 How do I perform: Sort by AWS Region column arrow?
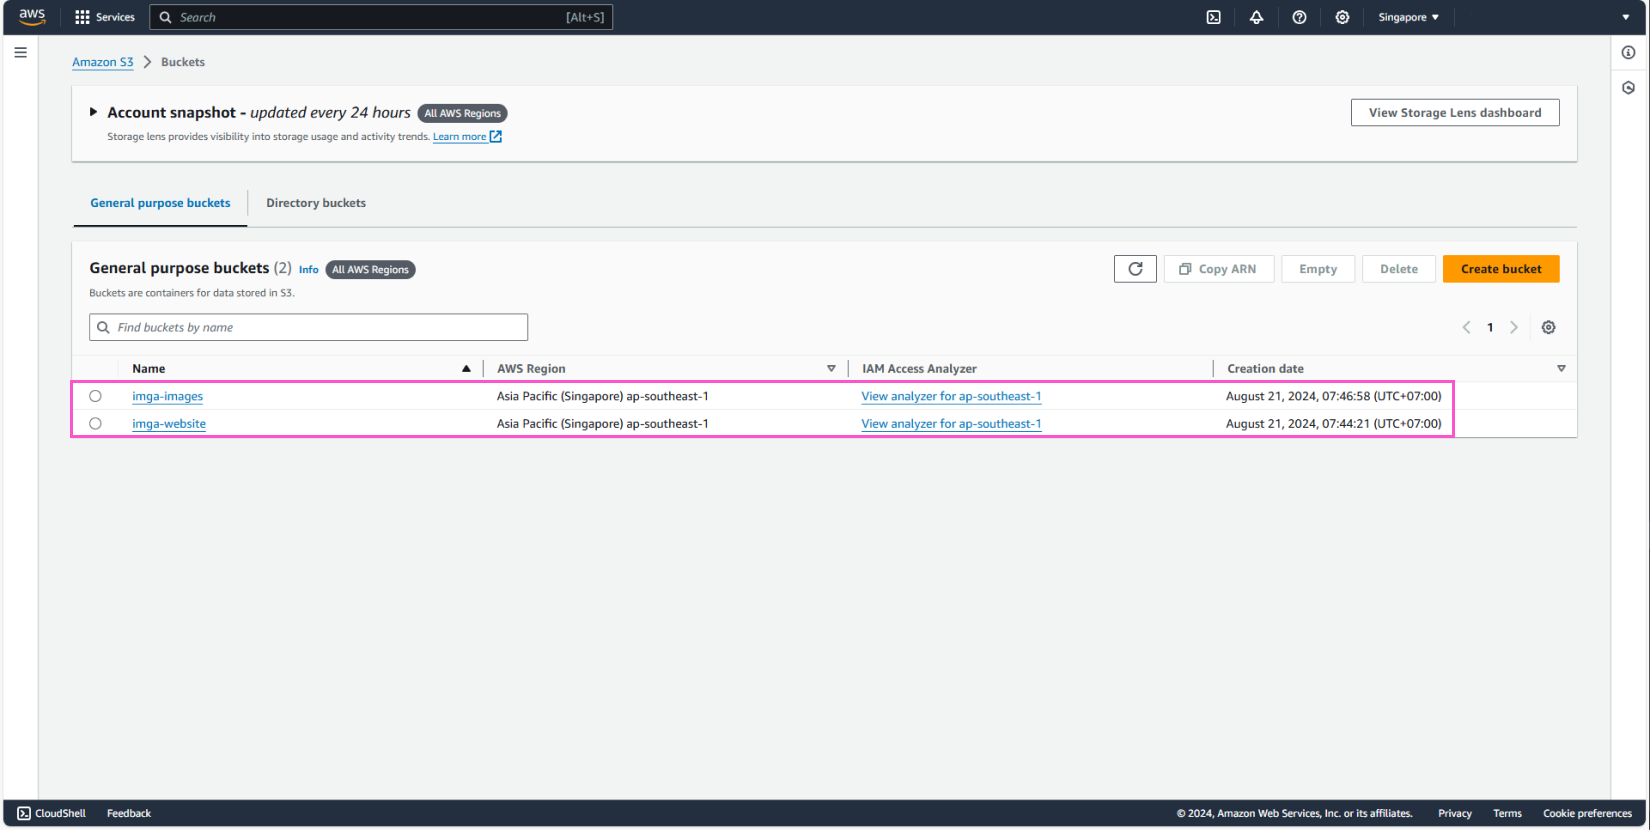pyautogui.click(x=831, y=369)
